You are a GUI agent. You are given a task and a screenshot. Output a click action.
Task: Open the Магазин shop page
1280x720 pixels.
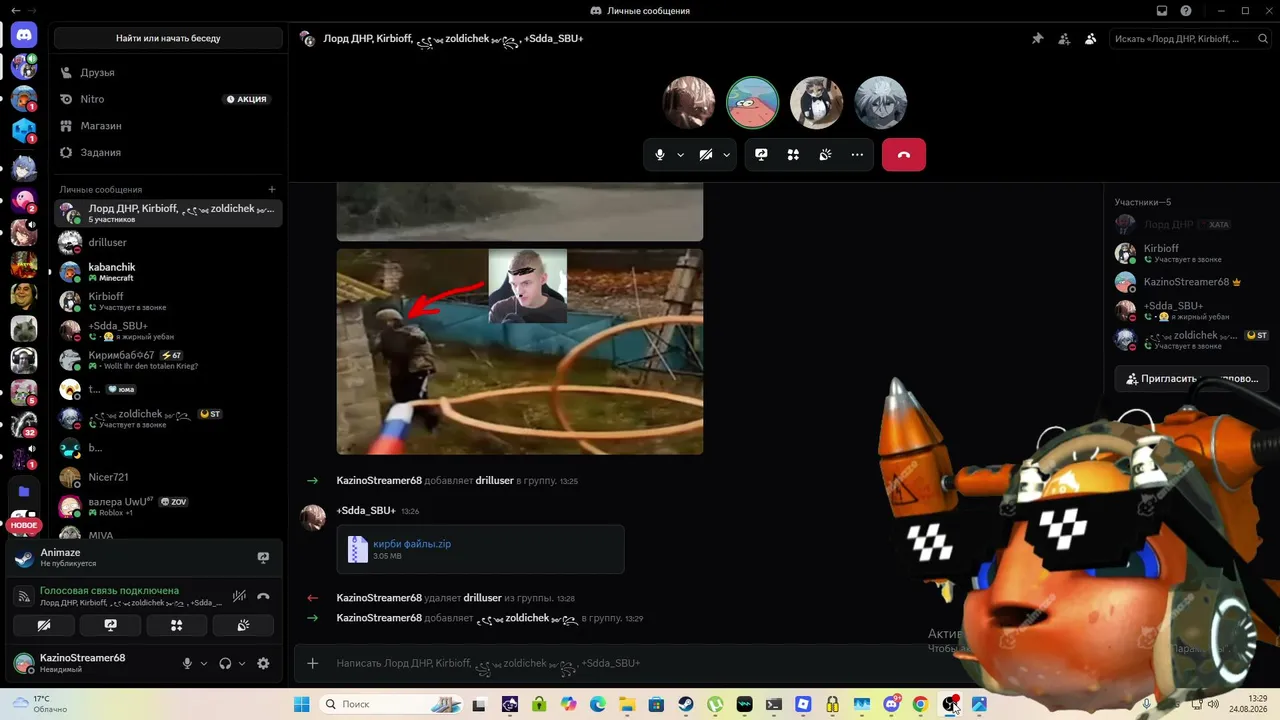pyautogui.click(x=168, y=126)
